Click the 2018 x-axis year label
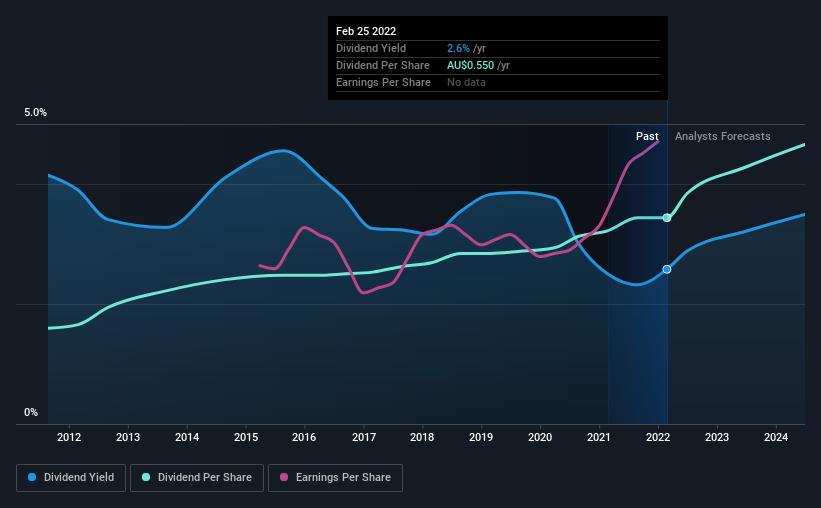Screen dimensions: 821x508 (422, 437)
